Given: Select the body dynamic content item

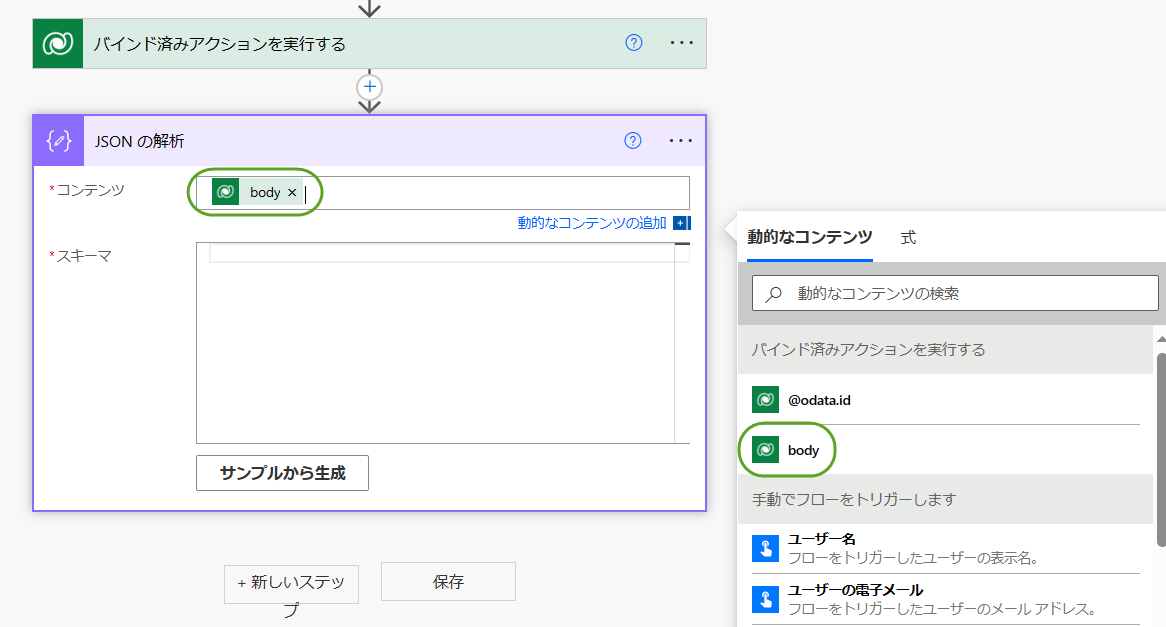Looking at the screenshot, I should tap(946, 450).
